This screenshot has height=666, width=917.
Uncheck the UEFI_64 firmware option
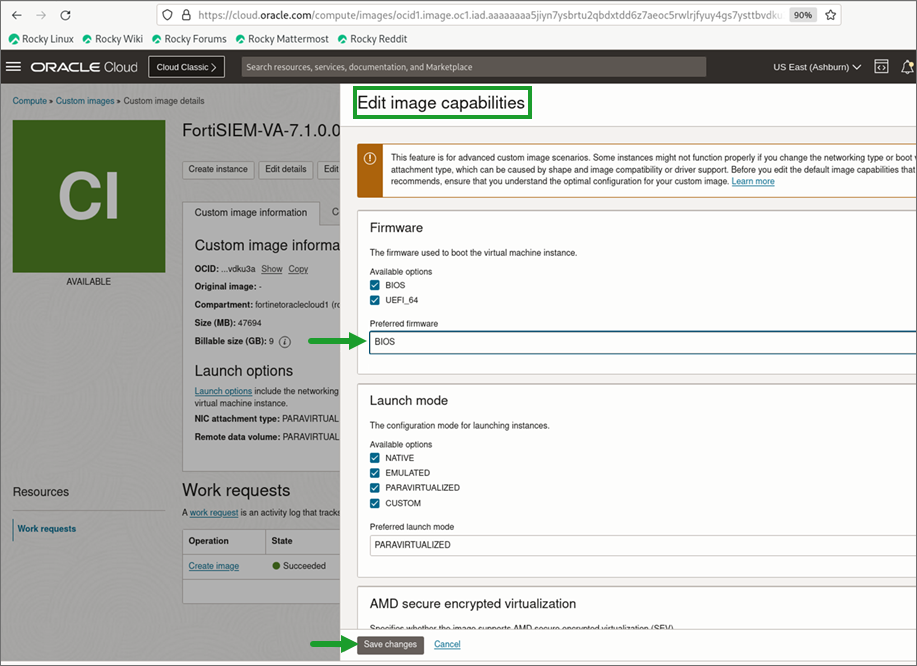point(373,299)
